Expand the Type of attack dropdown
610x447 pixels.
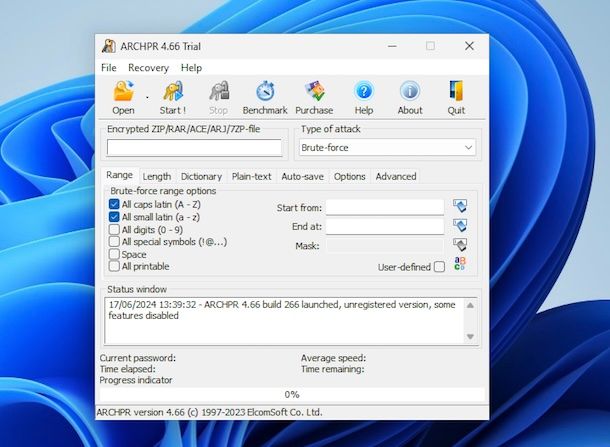tap(468, 148)
